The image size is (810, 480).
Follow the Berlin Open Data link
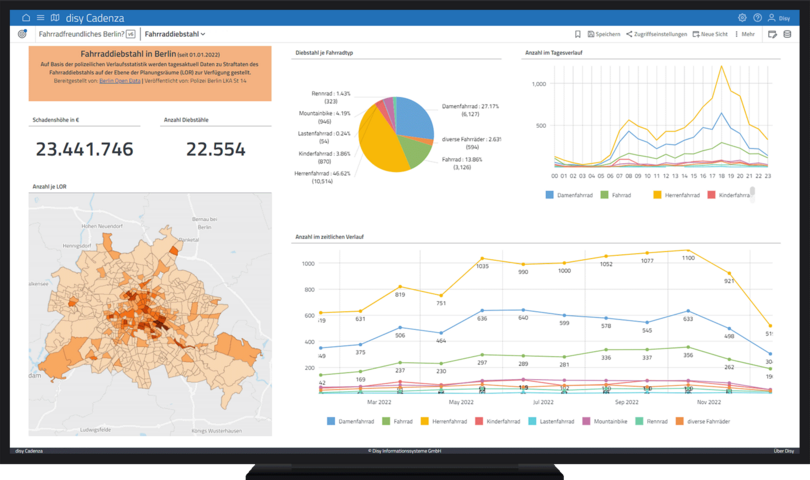pyautogui.click(x=120, y=81)
